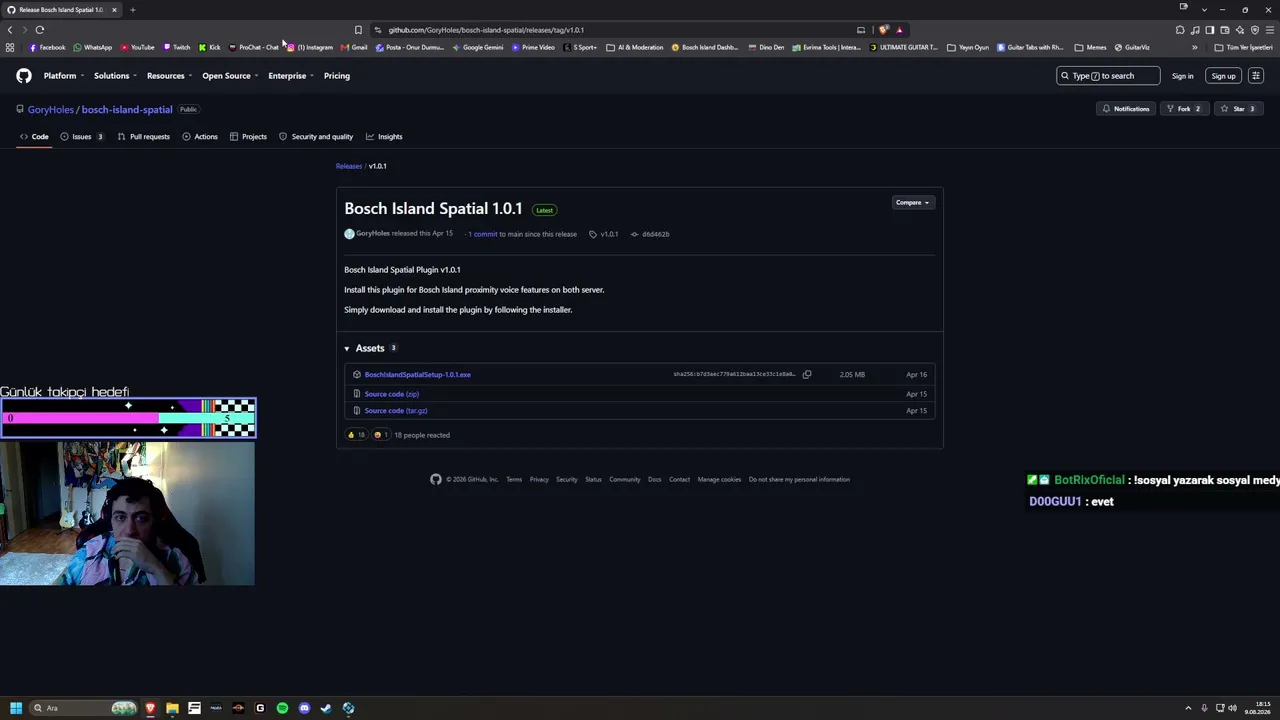Show hidden system tray icons
1280x720 pixels.
pyautogui.click(x=1188, y=708)
